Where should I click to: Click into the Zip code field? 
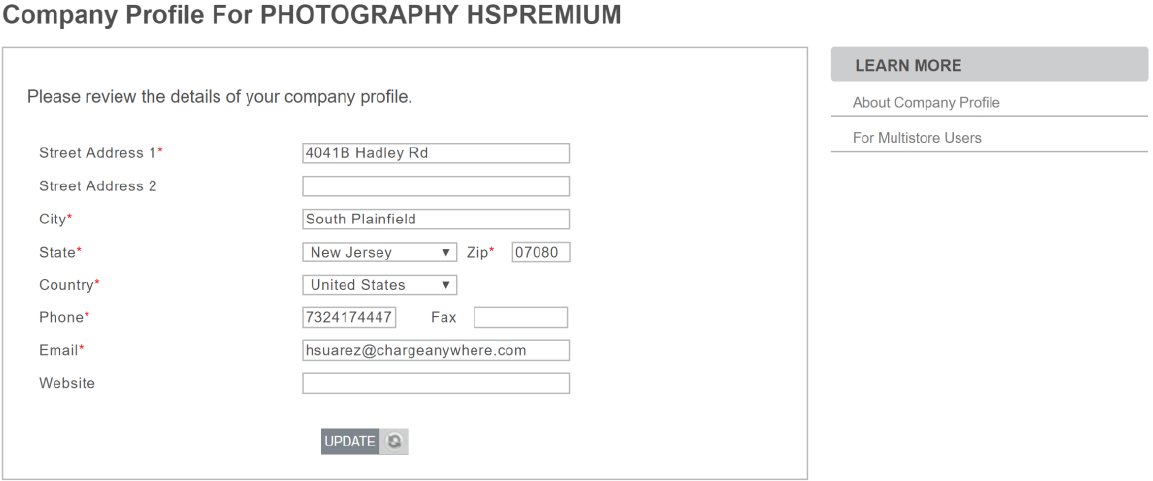click(x=541, y=253)
